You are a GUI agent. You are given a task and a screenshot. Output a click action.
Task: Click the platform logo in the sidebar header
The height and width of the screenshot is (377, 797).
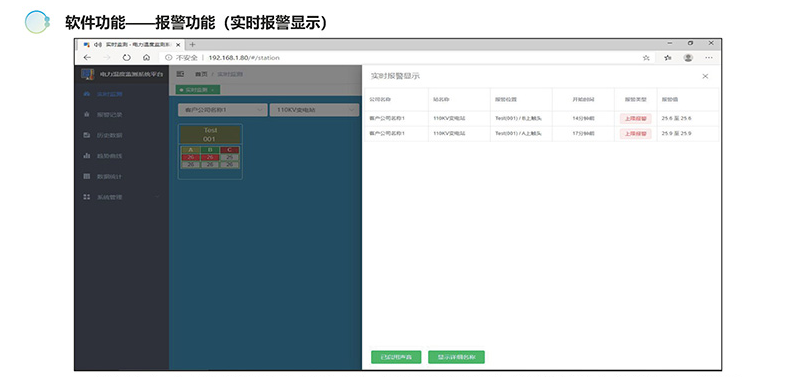(88, 74)
